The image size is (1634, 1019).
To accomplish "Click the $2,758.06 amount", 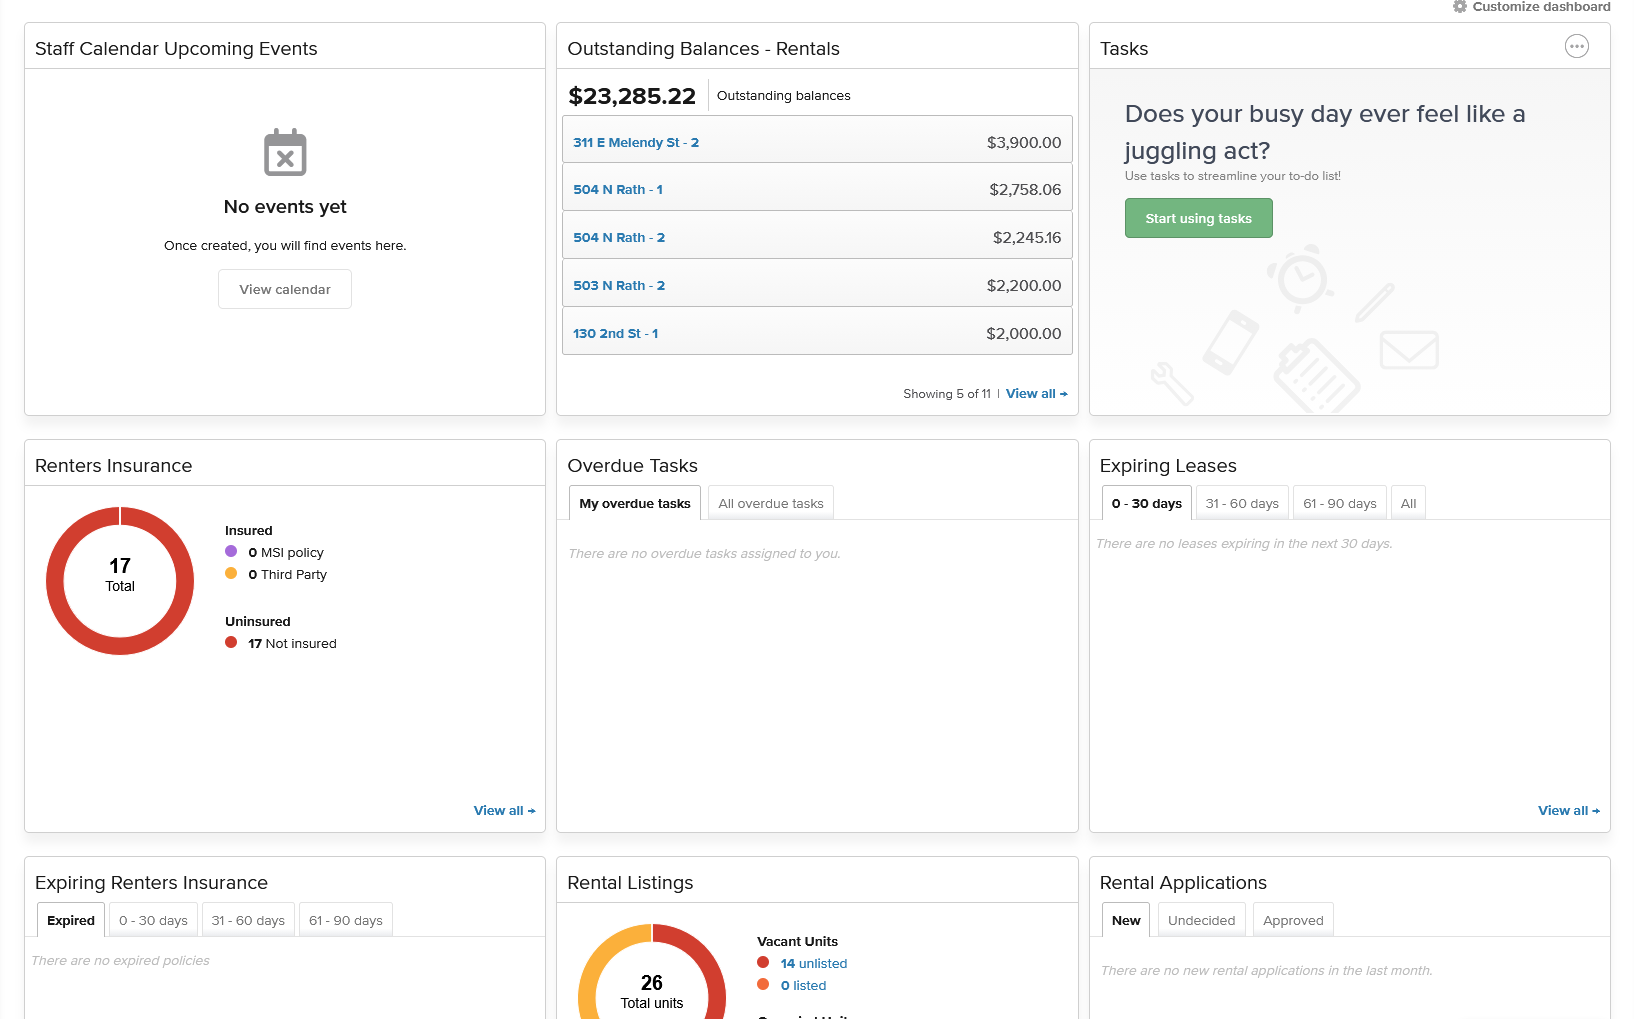I will pyautogui.click(x=1025, y=189).
